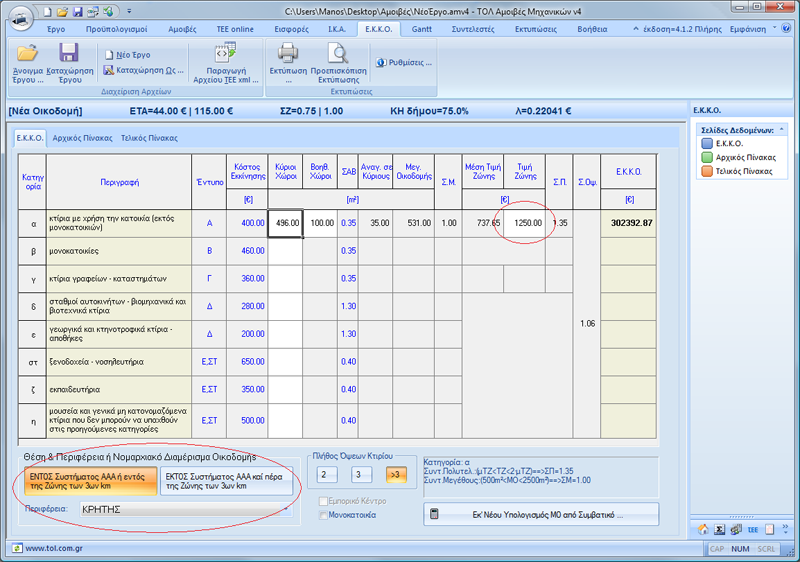Open Αμοιβές ribbon tab
The image size is (800, 562).
[182, 29]
